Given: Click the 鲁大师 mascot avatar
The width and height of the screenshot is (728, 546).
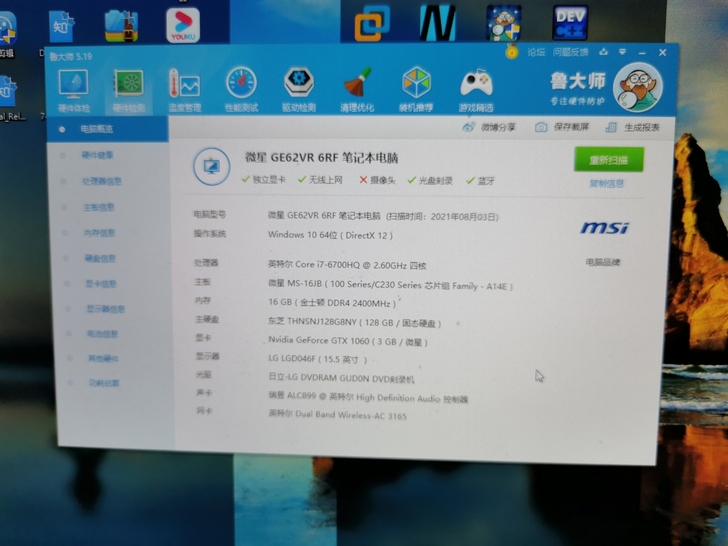Looking at the screenshot, I should pos(637,88).
